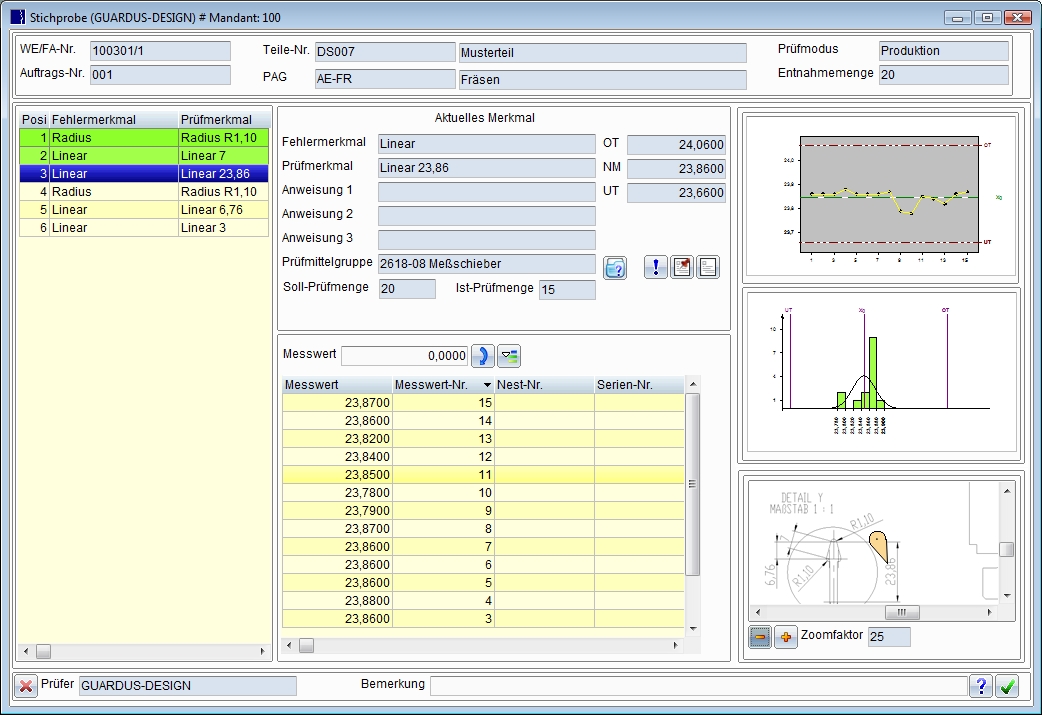This screenshot has width=1042, height=715.
Task: Click the plain document icon beside the pinned note
Action: (x=708, y=267)
